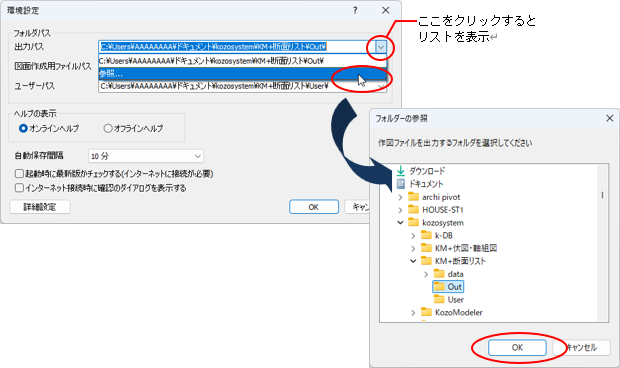Expand the KozoModeler folder

click(x=413, y=313)
